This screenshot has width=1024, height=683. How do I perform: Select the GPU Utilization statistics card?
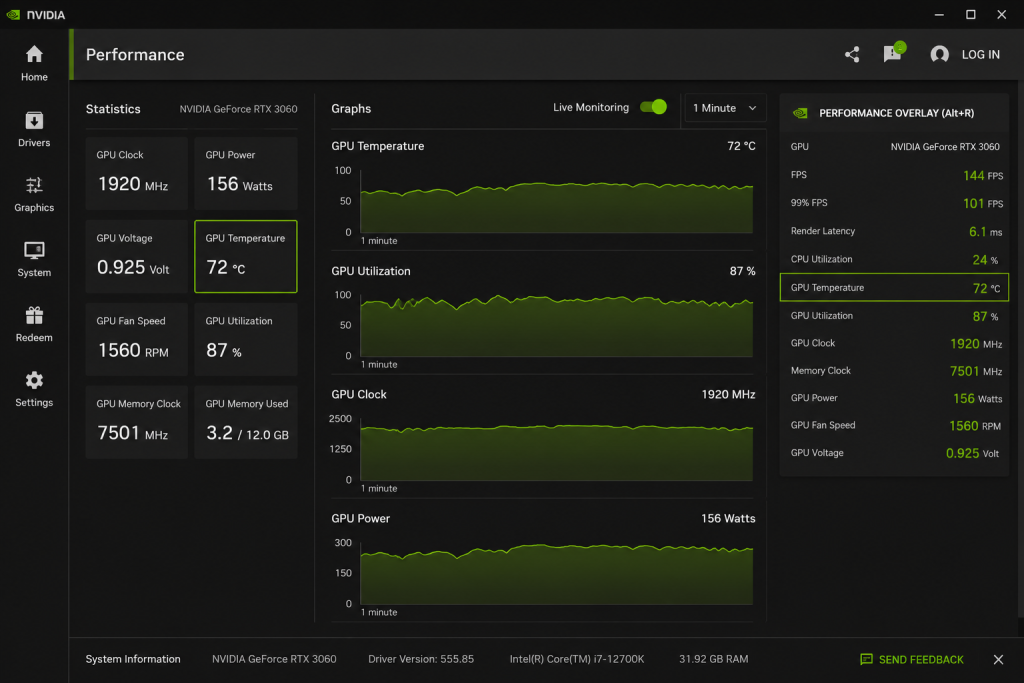pyautogui.click(x=246, y=339)
